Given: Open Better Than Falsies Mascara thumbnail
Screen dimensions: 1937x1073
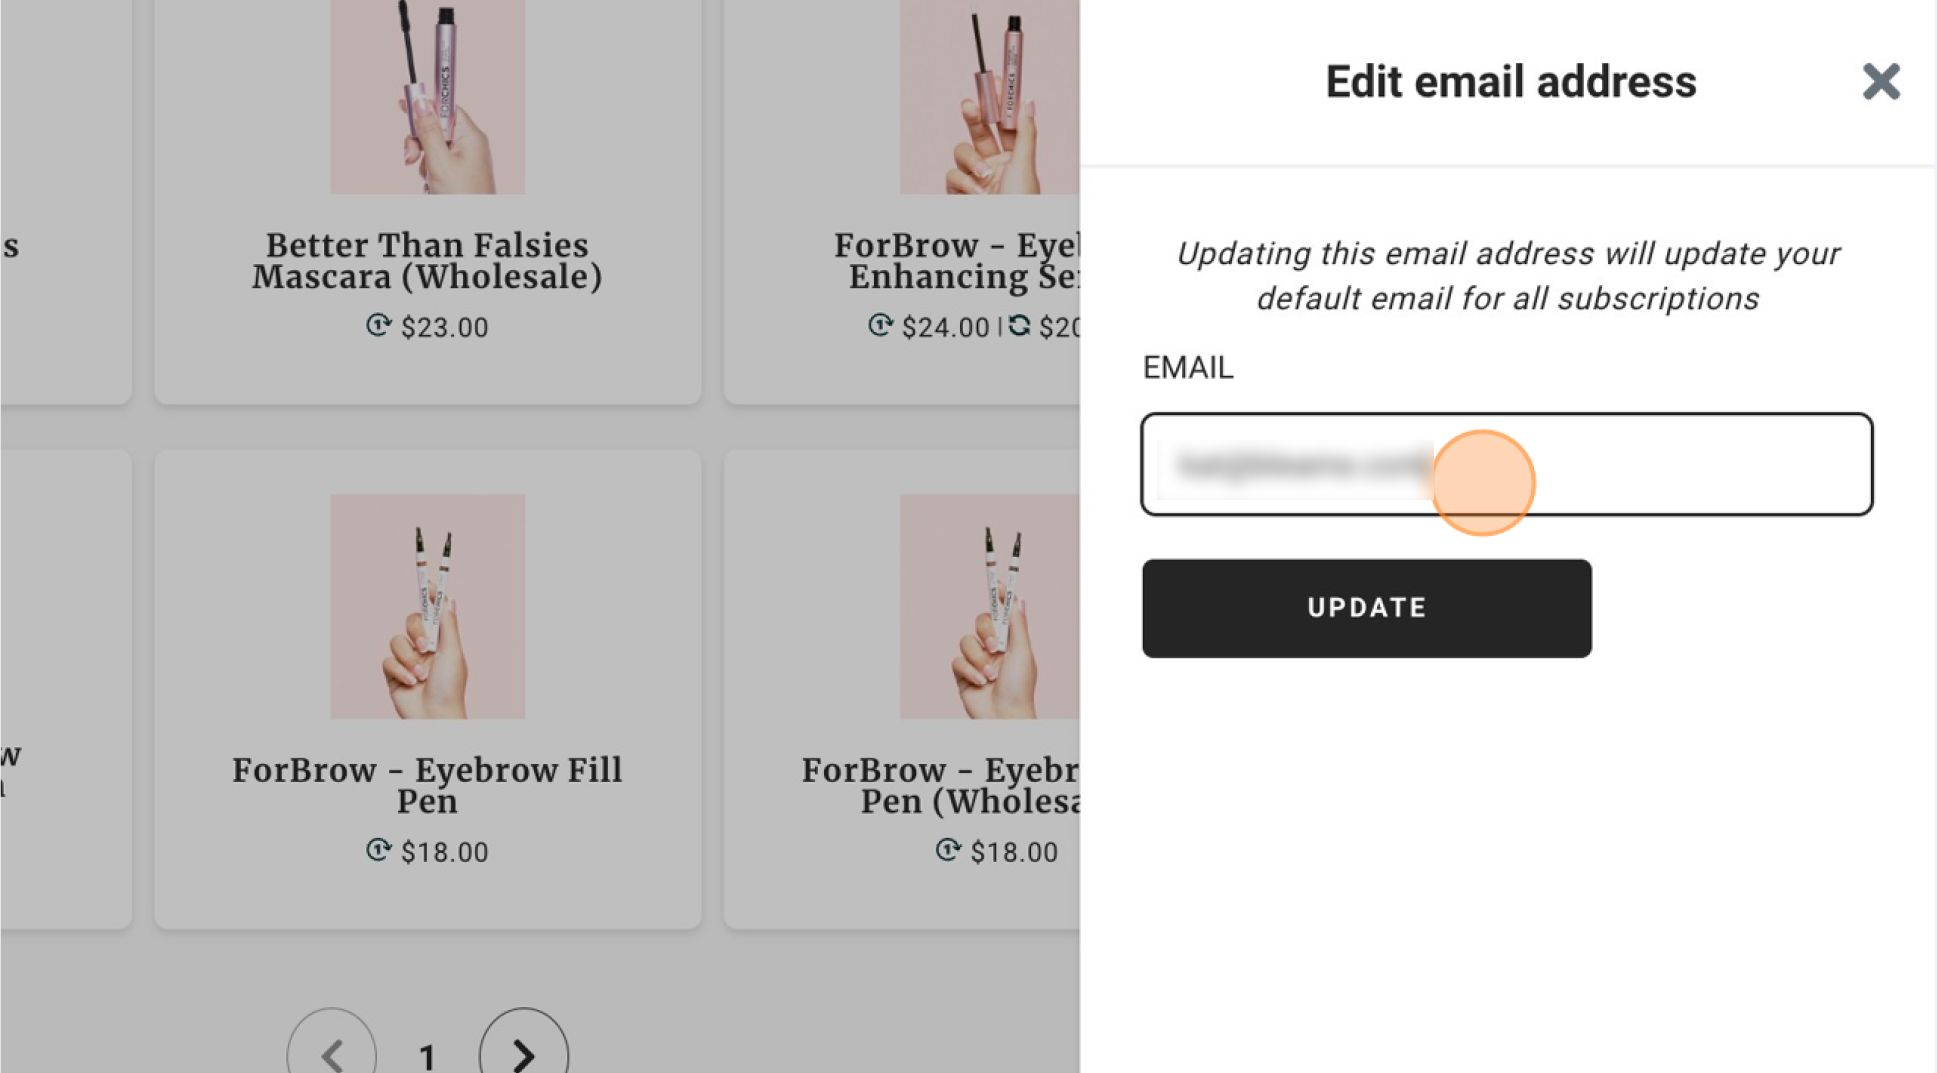Looking at the screenshot, I should click(427, 97).
